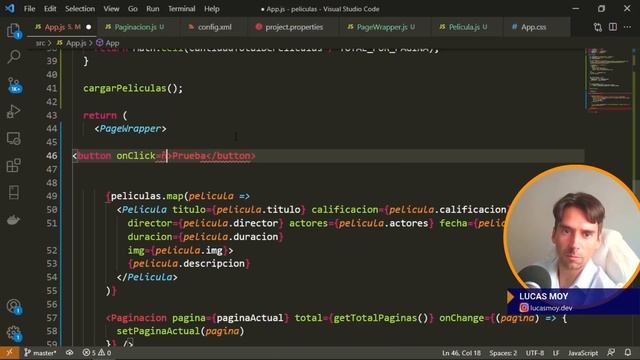Screen dimensions: 640x360
Task: Open the Extensions view
Action: pyautogui.click(x=13, y=165)
